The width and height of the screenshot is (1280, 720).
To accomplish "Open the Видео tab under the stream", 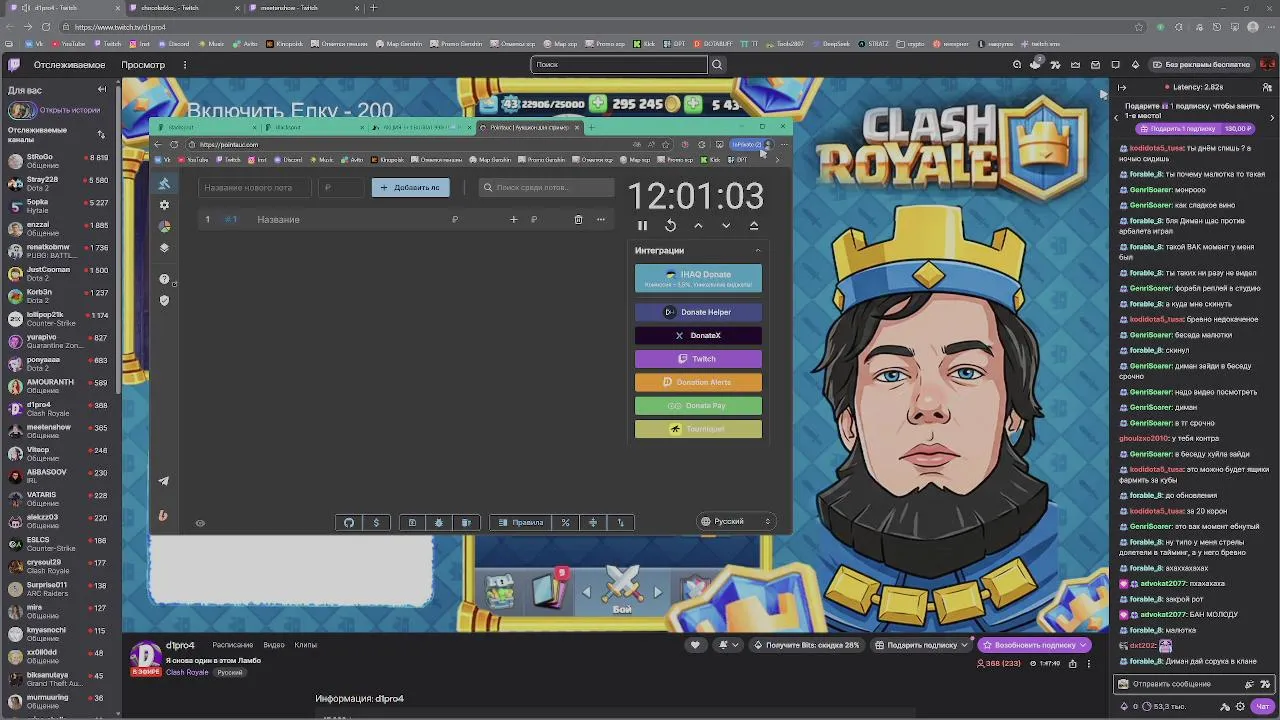I will pos(273,645).
